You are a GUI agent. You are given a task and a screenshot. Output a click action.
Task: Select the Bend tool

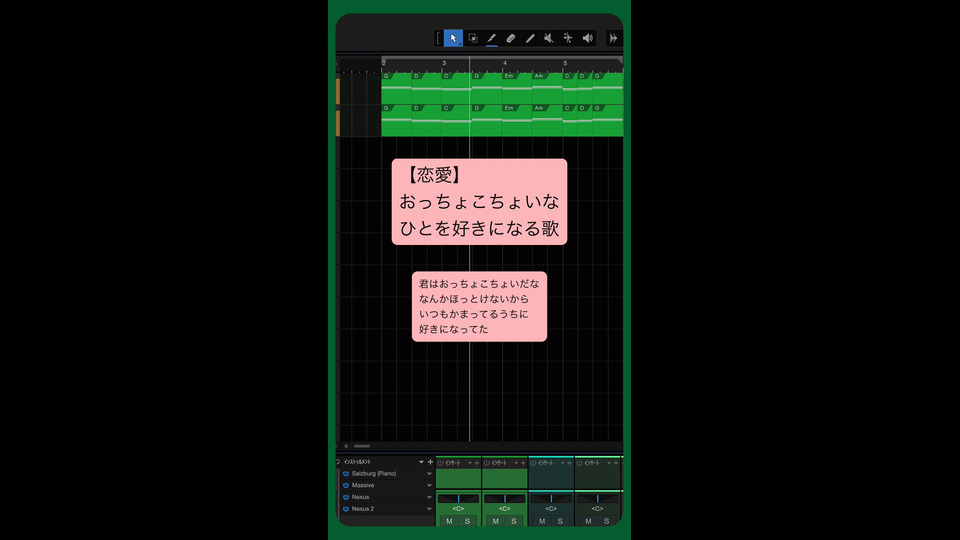[568, 38]
